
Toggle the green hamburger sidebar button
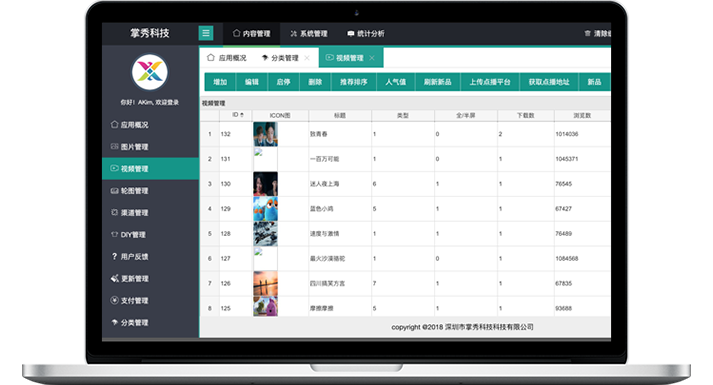click(x=206, y=33)
